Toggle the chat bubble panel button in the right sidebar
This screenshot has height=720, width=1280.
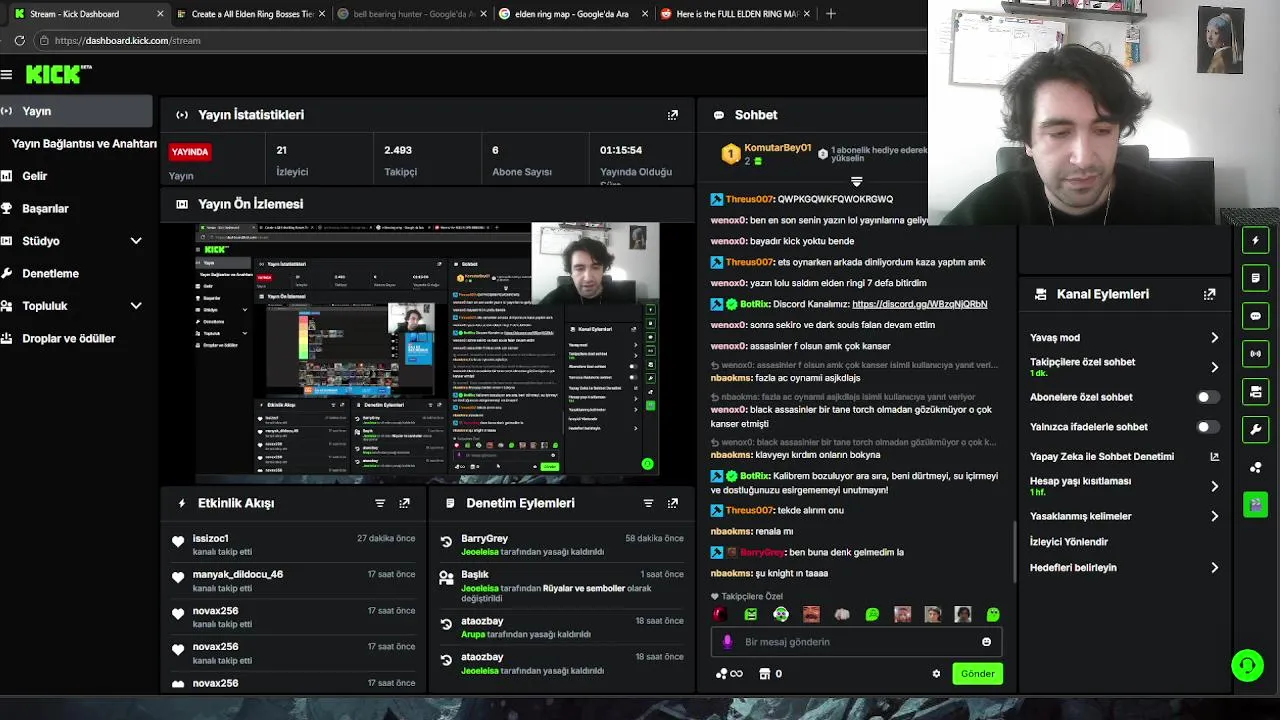point(1256,316)
